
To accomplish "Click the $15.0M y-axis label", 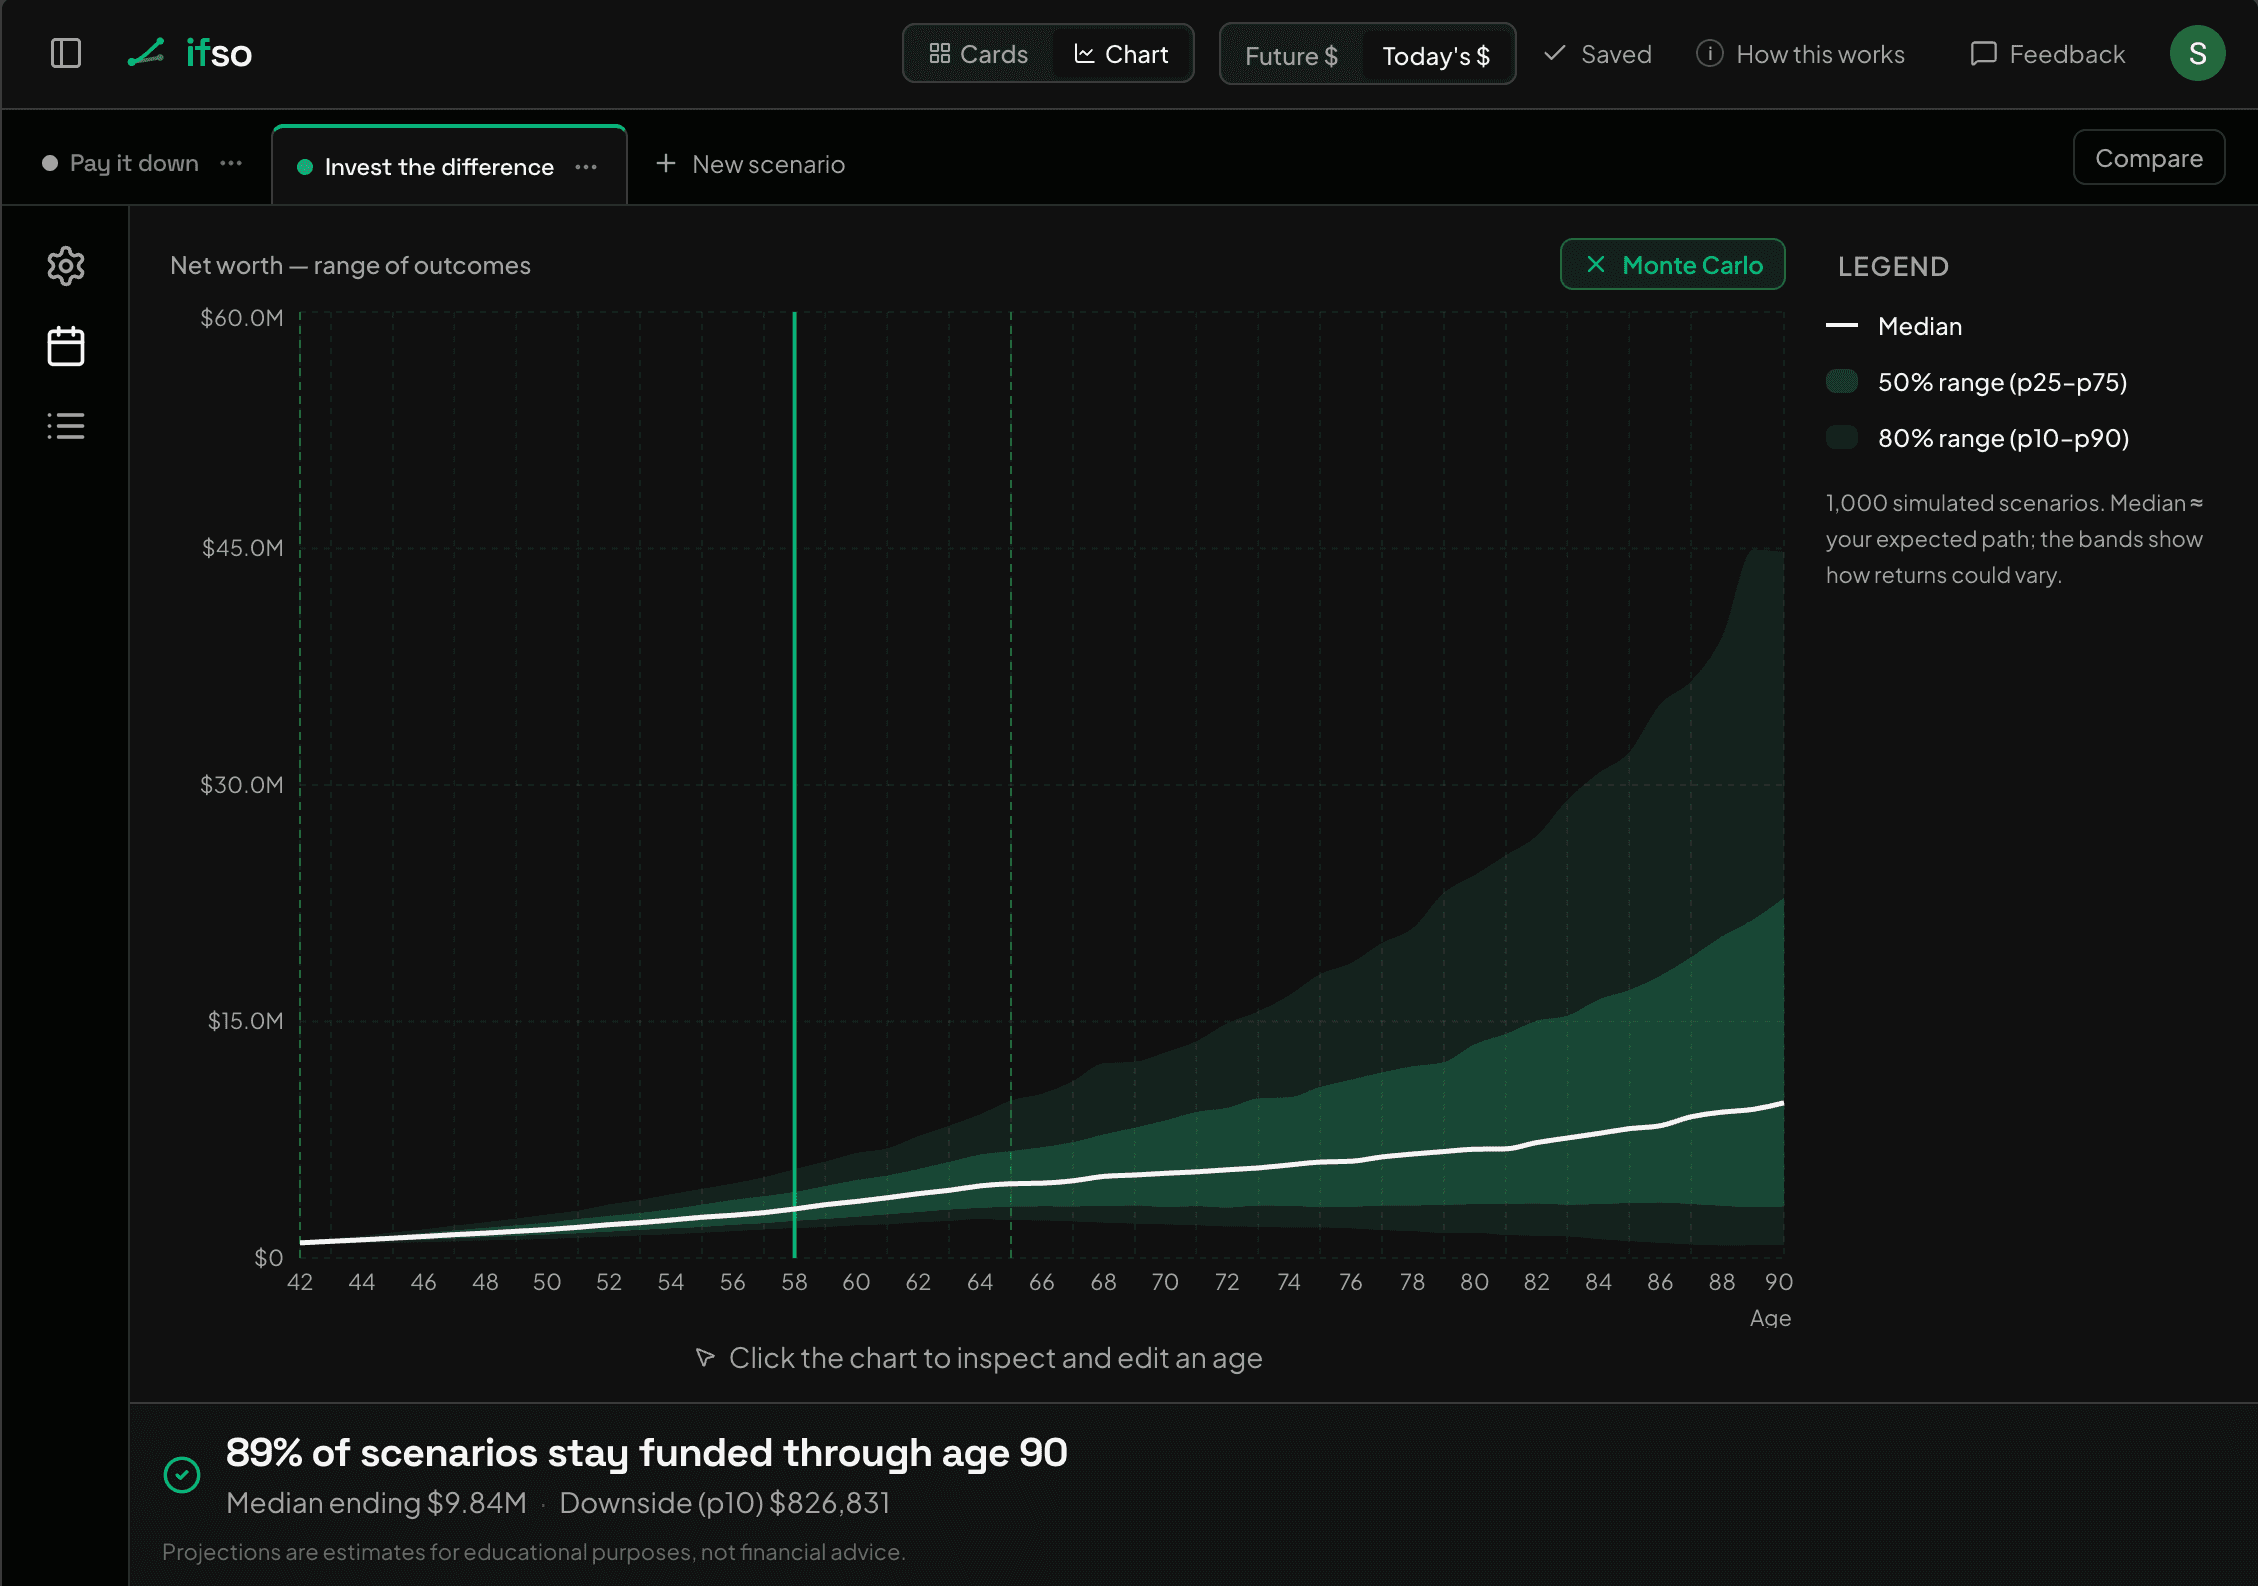I will point(245,1021).
